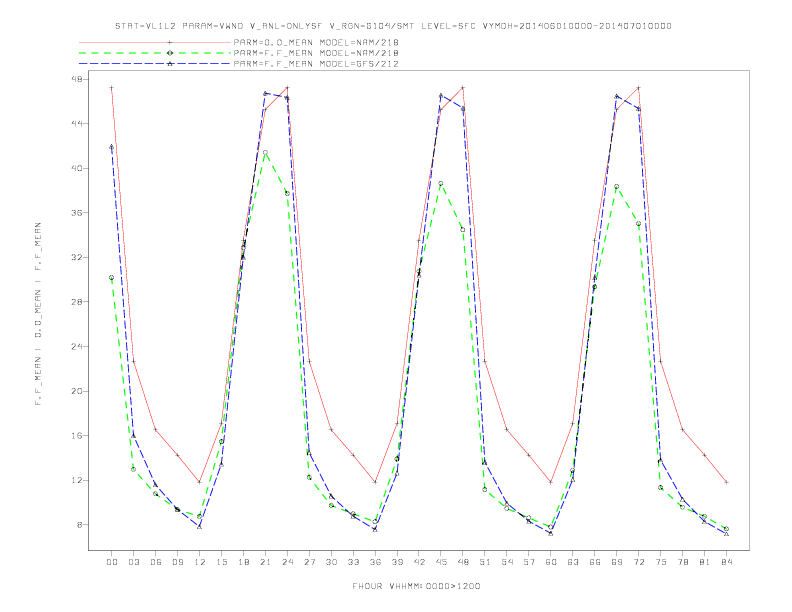Click y-axis tick label 28
The height and width of the screenshot is (612, 792).
[78, 302]
